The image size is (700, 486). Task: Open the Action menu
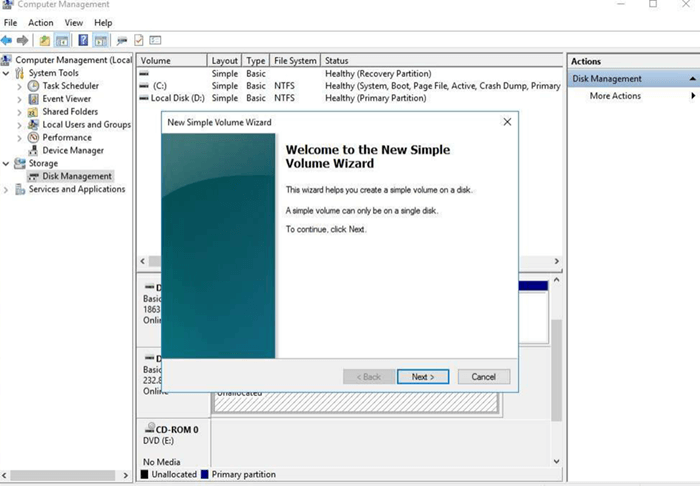coord(41,22)
